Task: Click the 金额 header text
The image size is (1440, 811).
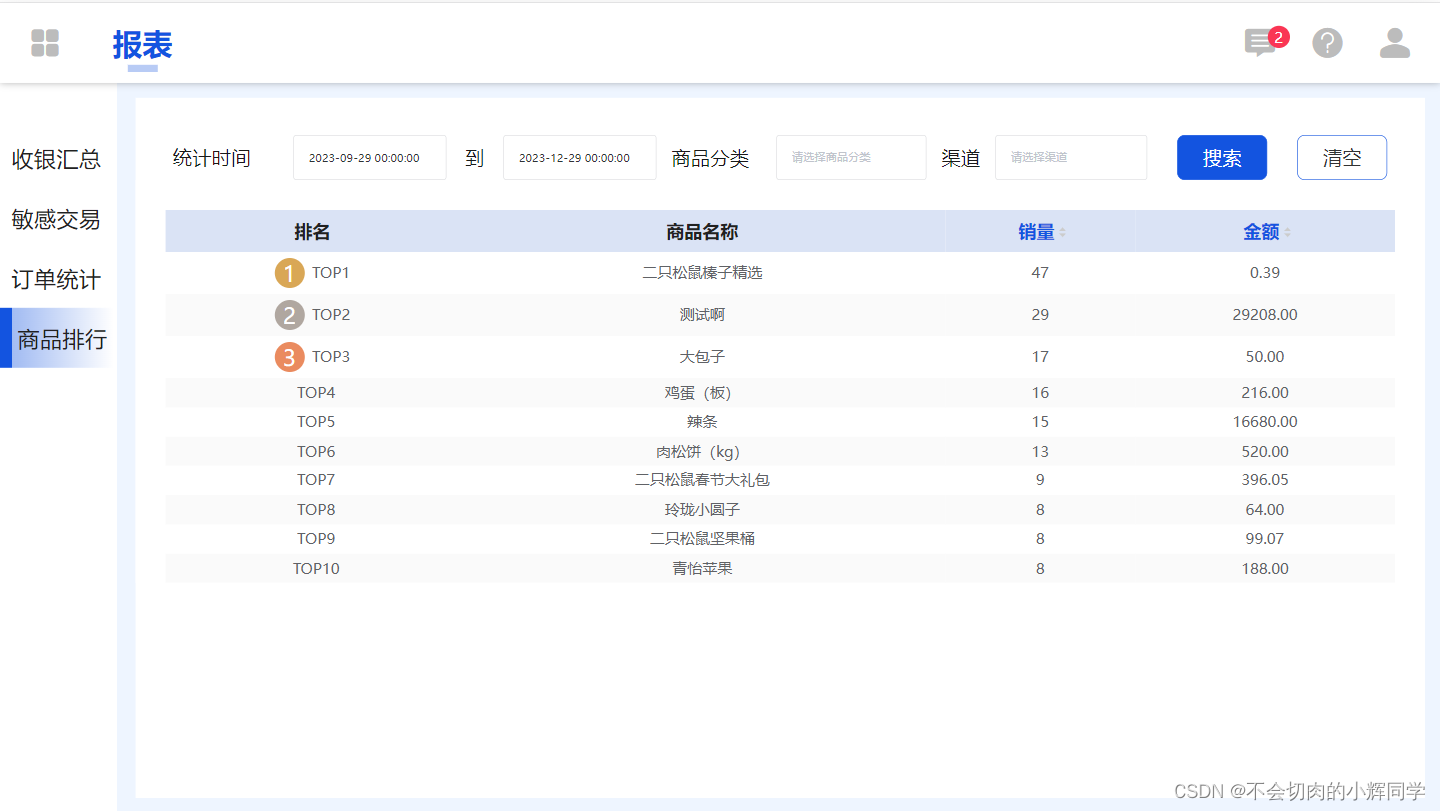Action: coord(1262,232)
